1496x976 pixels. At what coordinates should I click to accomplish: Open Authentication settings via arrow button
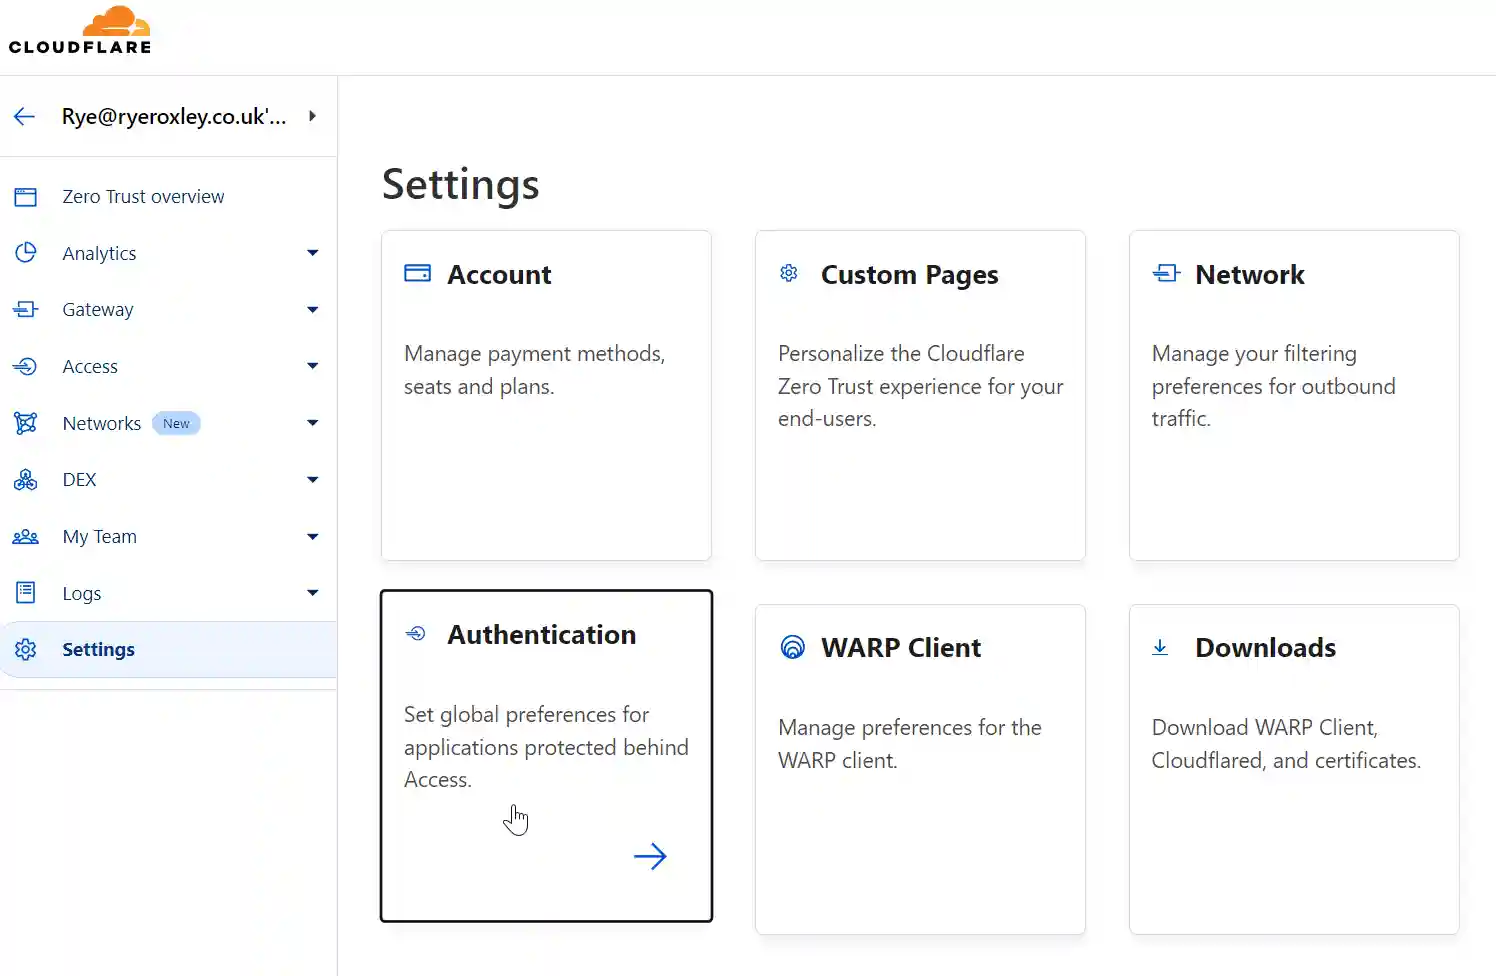pos(650,856)
